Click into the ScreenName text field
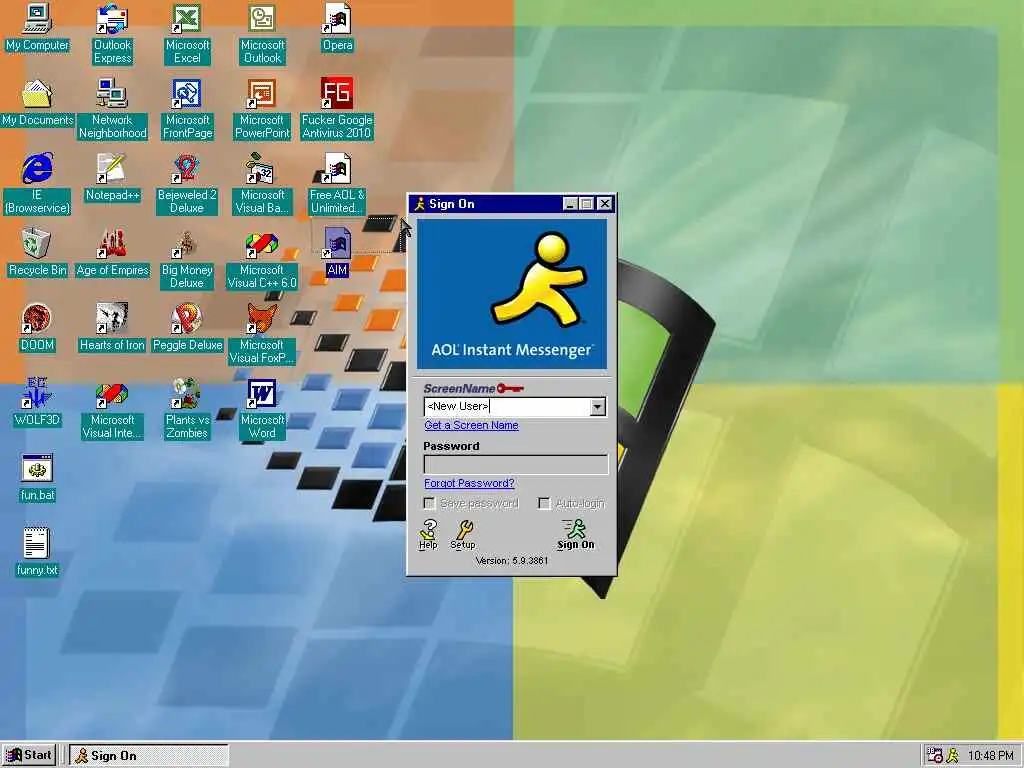Screen dimensions: 1024x768 [x=507, y=407]
